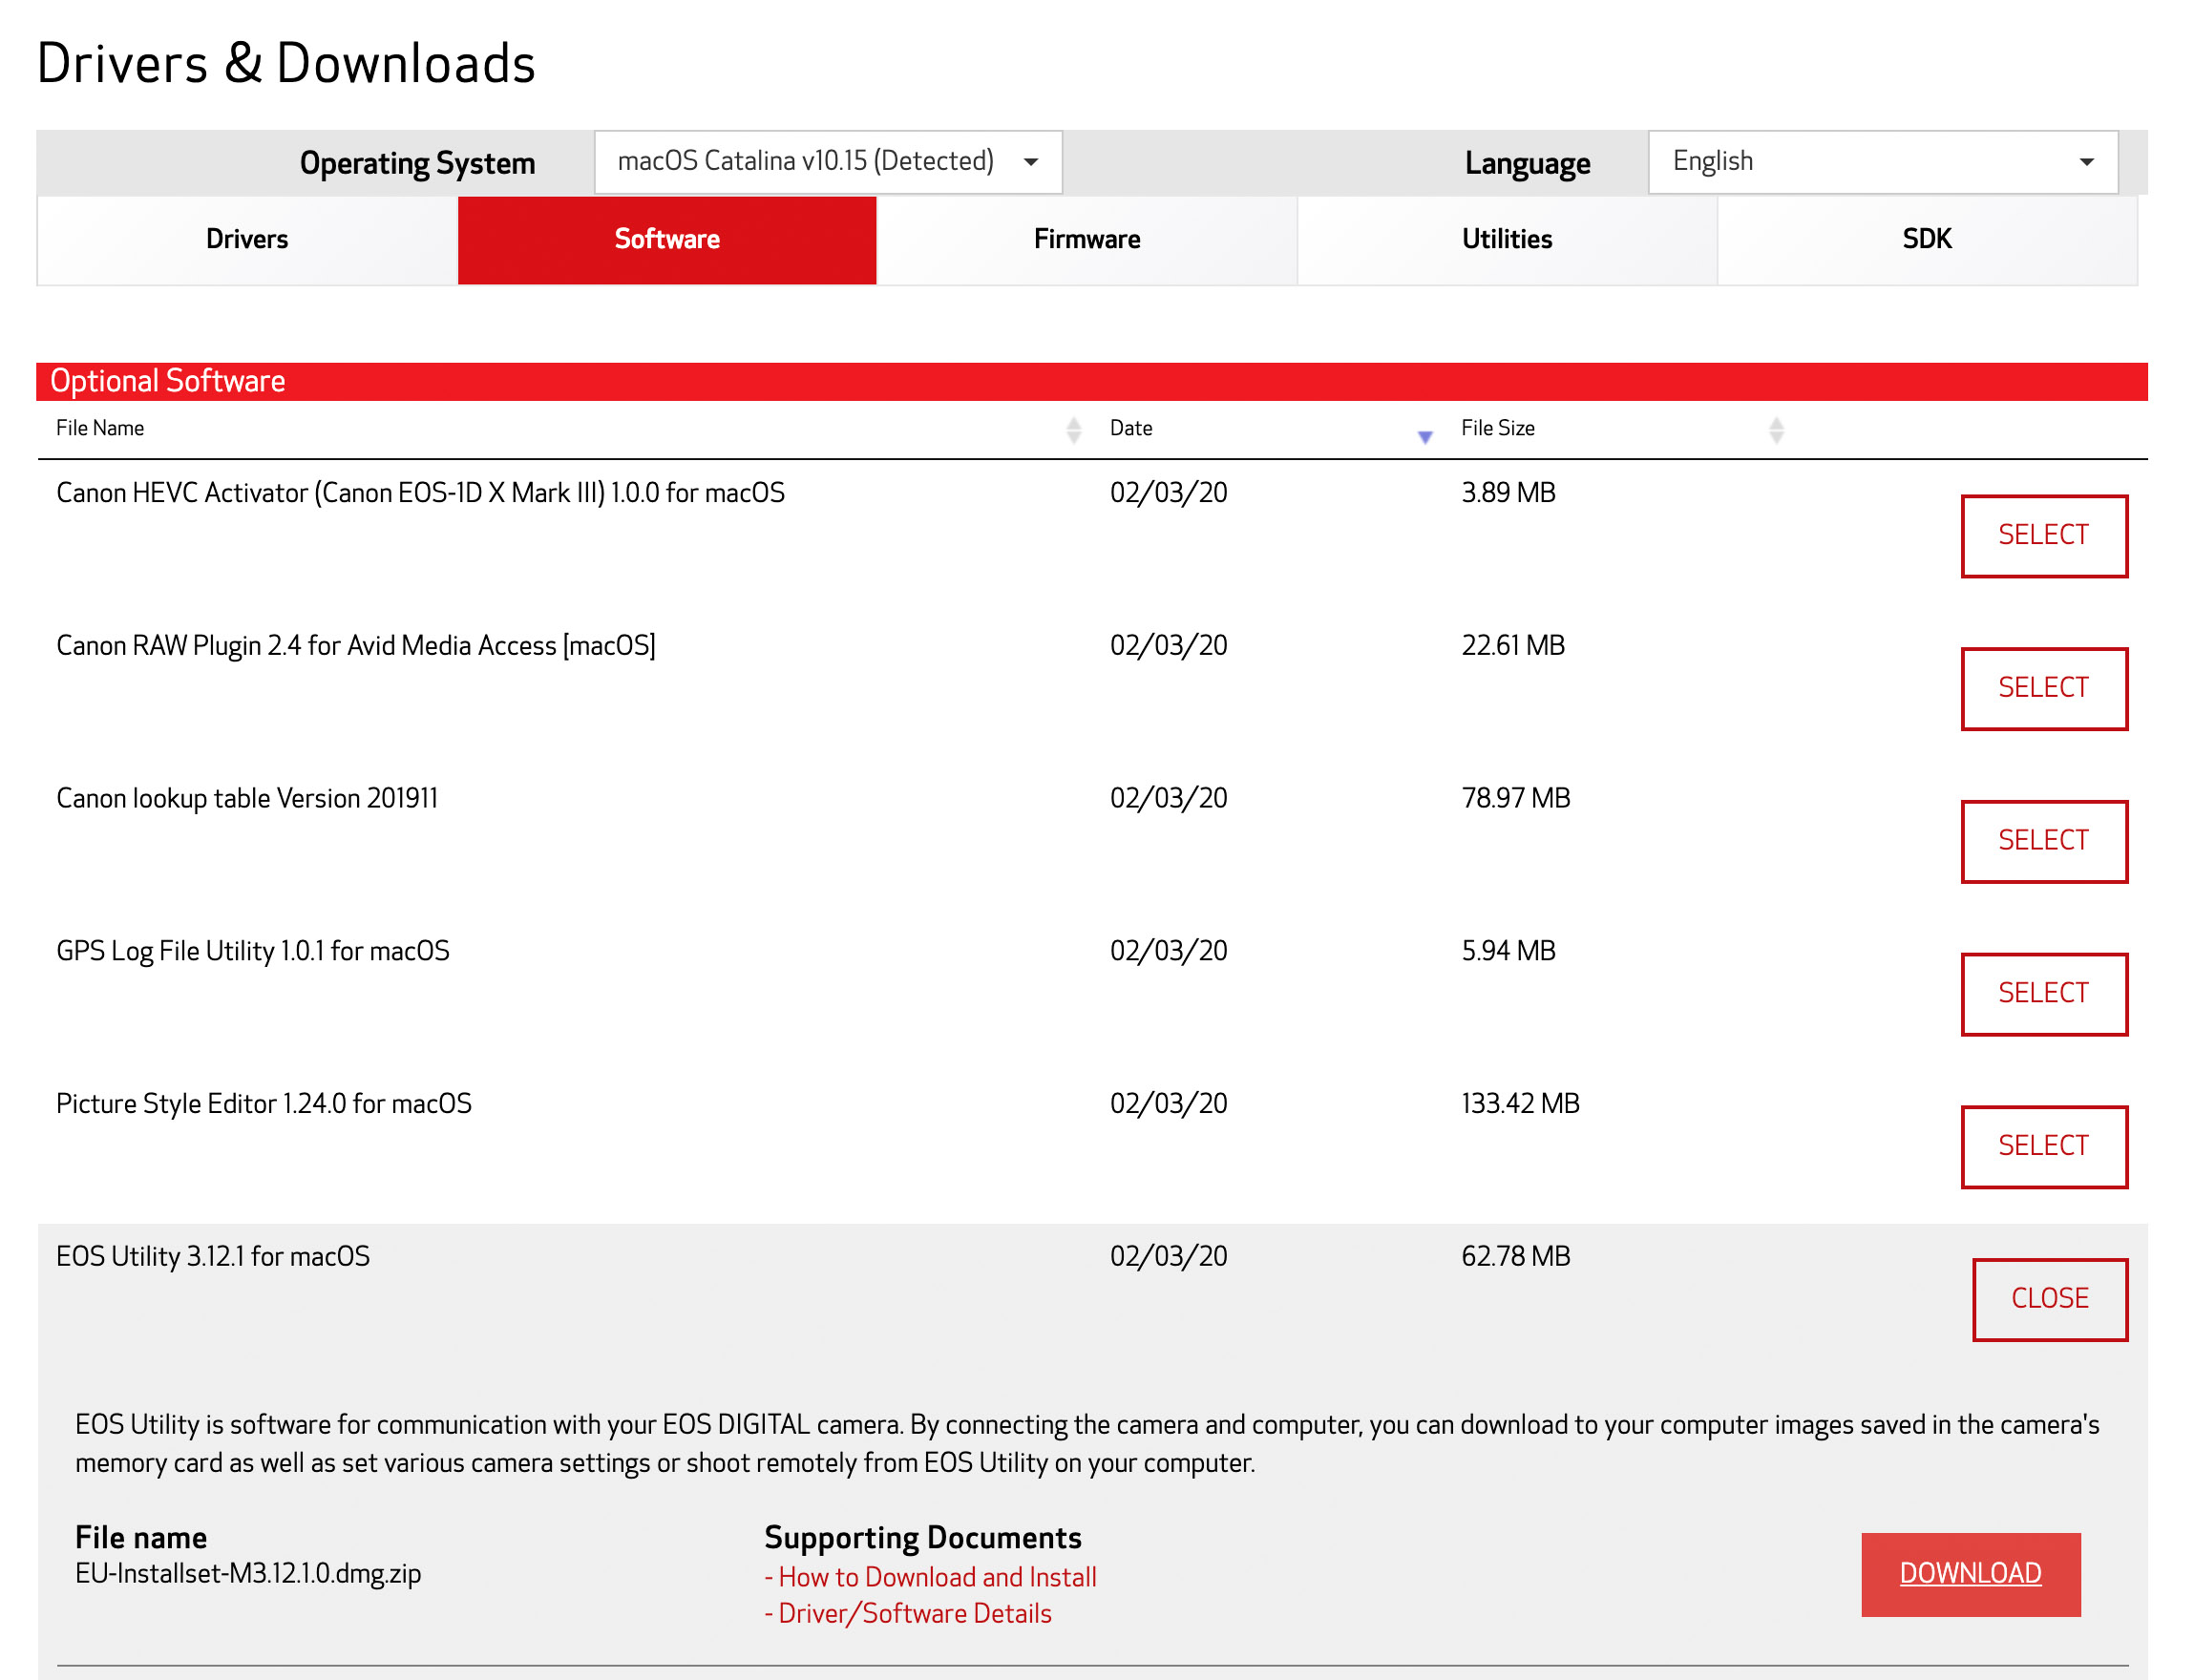Sort the list by File Name arrows
This screenshot has height=1680, width=2194.
pyautogui.click(x=1074, y=430)
